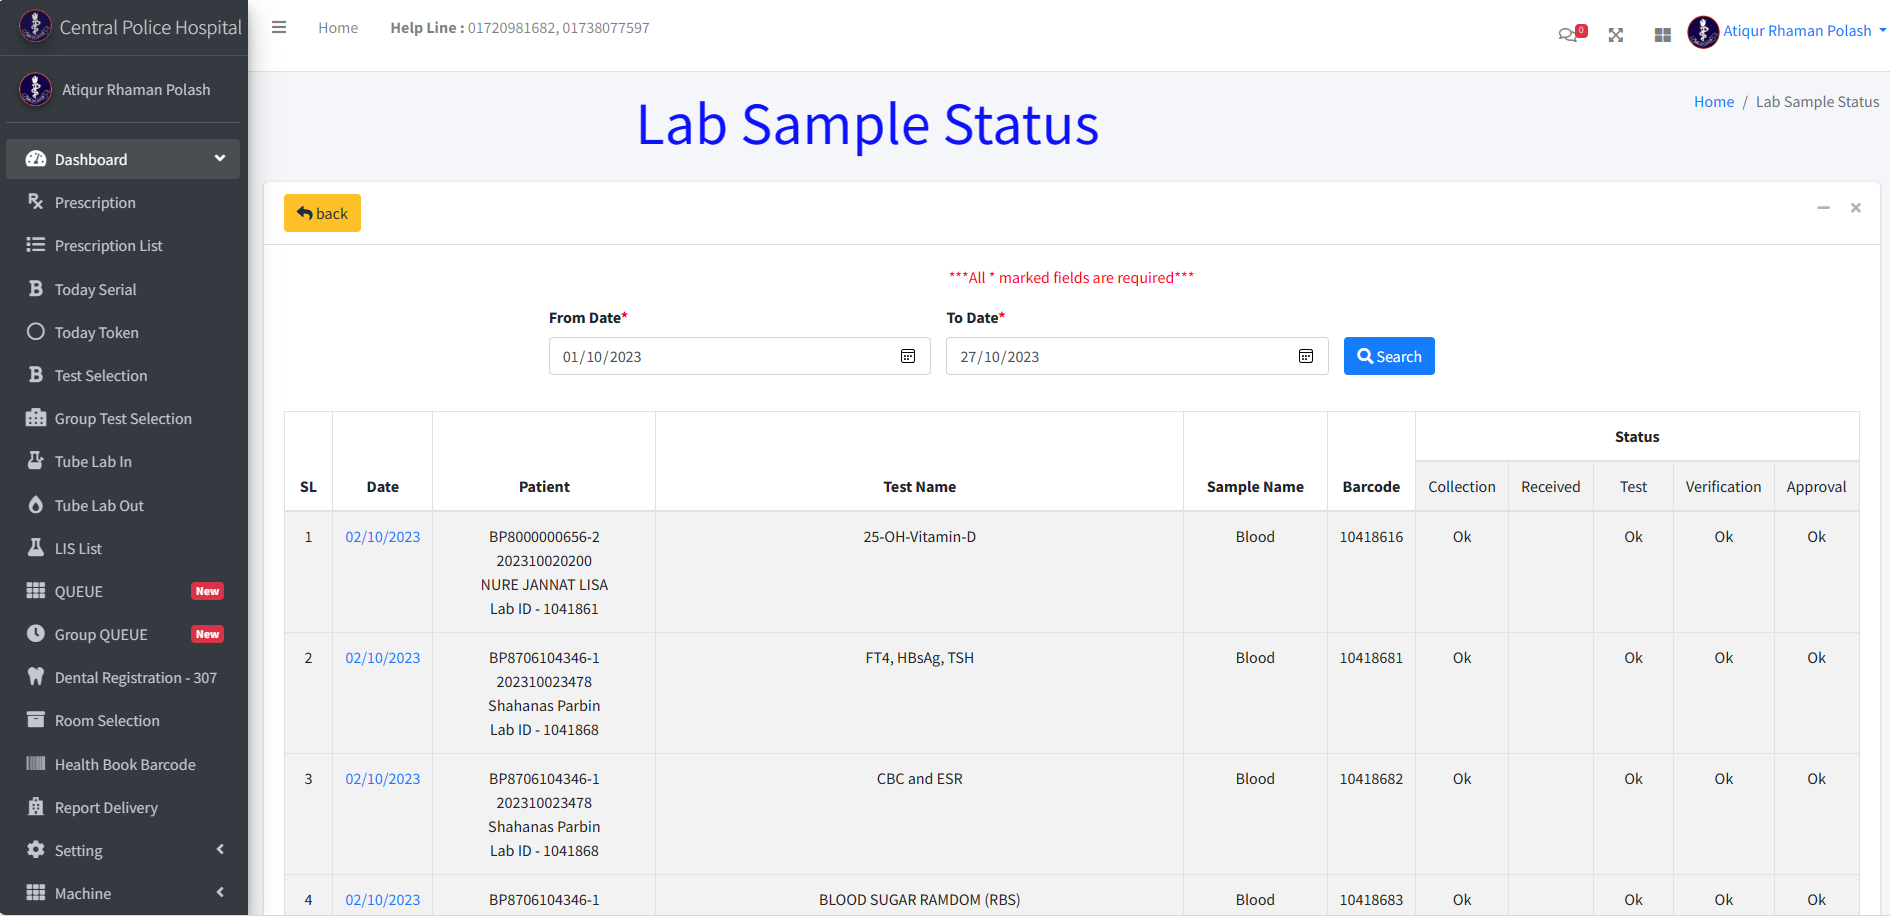Click the Dashboard gauge icon
This screenshot has width=1890, height=916.
coord(36,159)
